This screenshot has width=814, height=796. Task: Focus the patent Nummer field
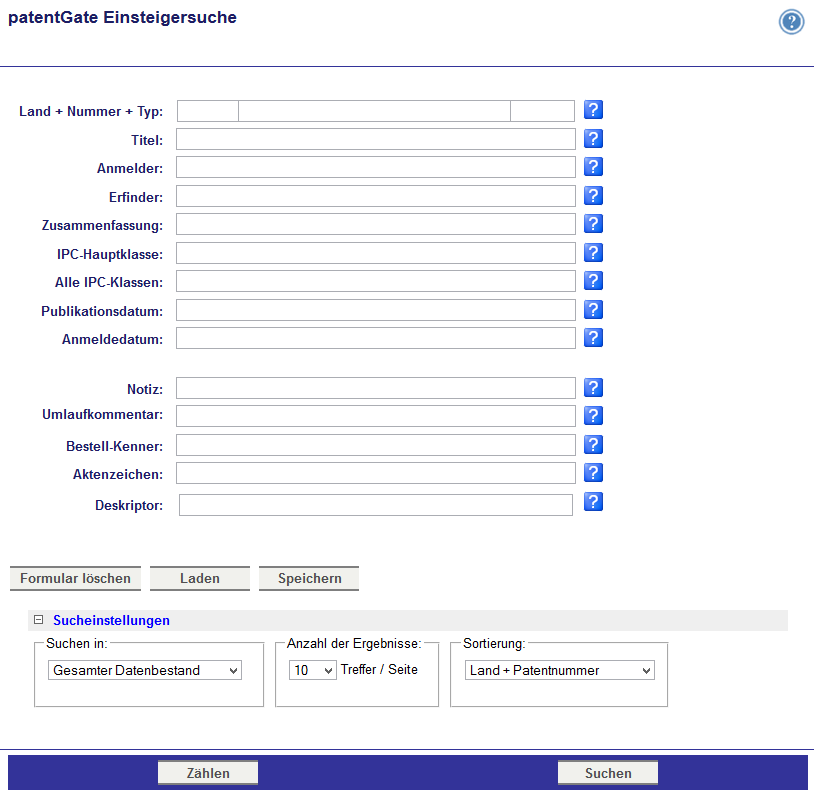374,111
